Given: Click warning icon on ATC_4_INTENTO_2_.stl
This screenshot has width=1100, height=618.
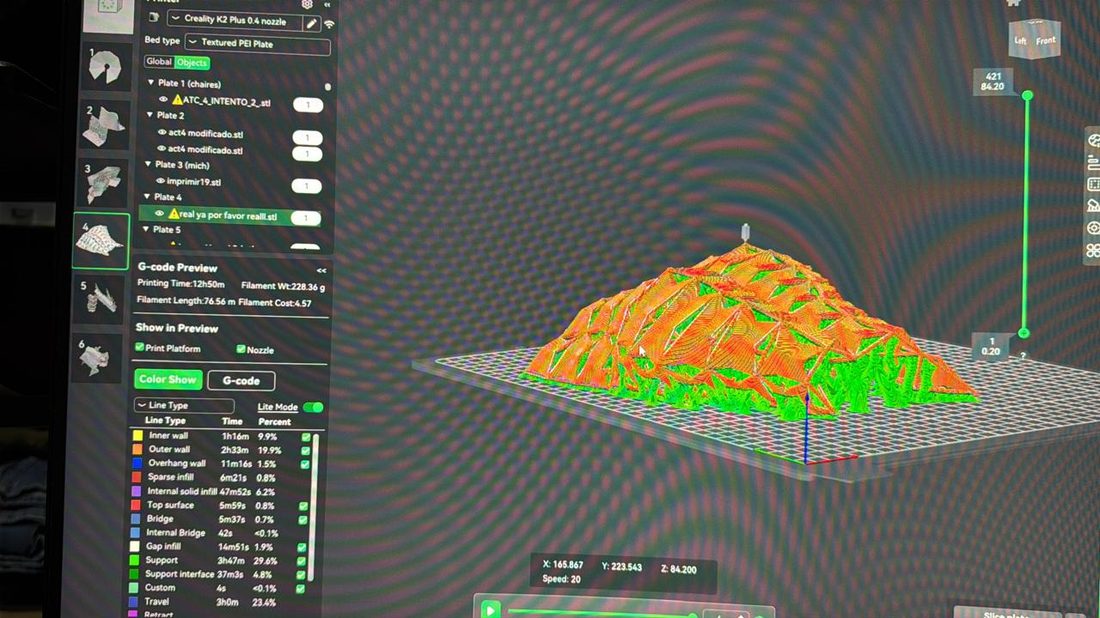Looking at the screenshot, I should coord(177,100).
